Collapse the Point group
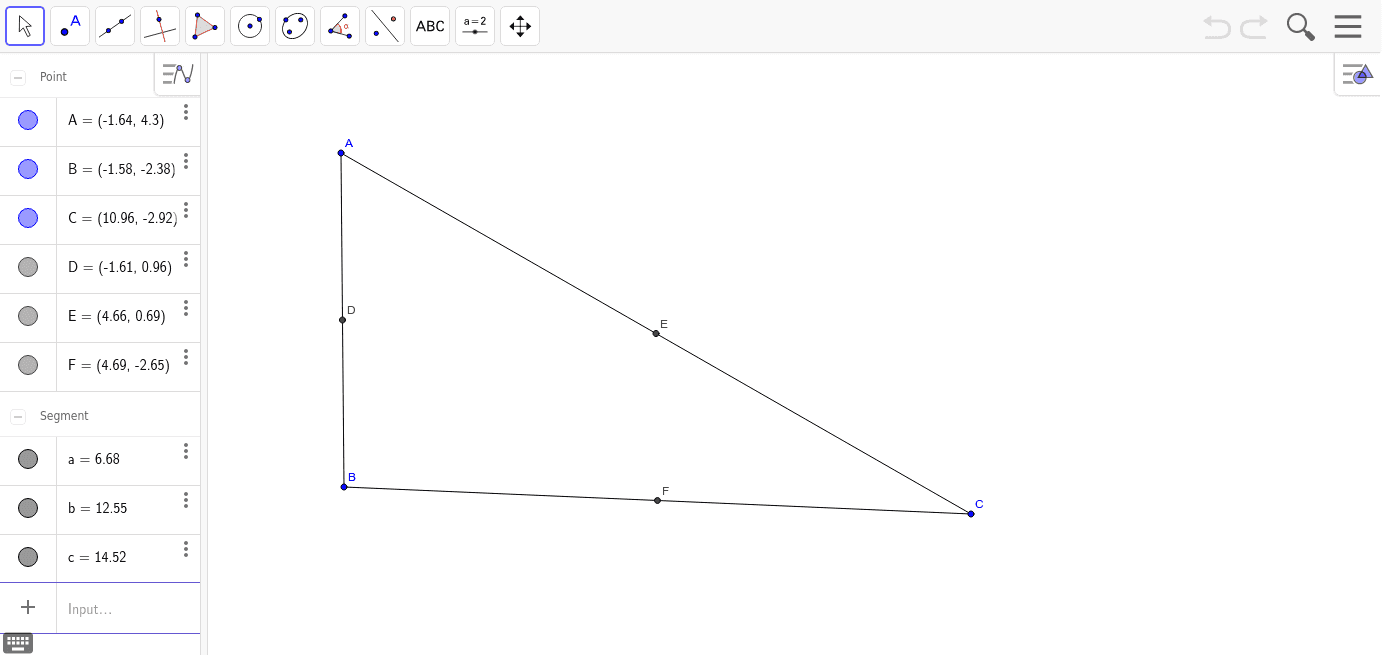The height and width of the screenshot is (657, 1382). point(18,77)
